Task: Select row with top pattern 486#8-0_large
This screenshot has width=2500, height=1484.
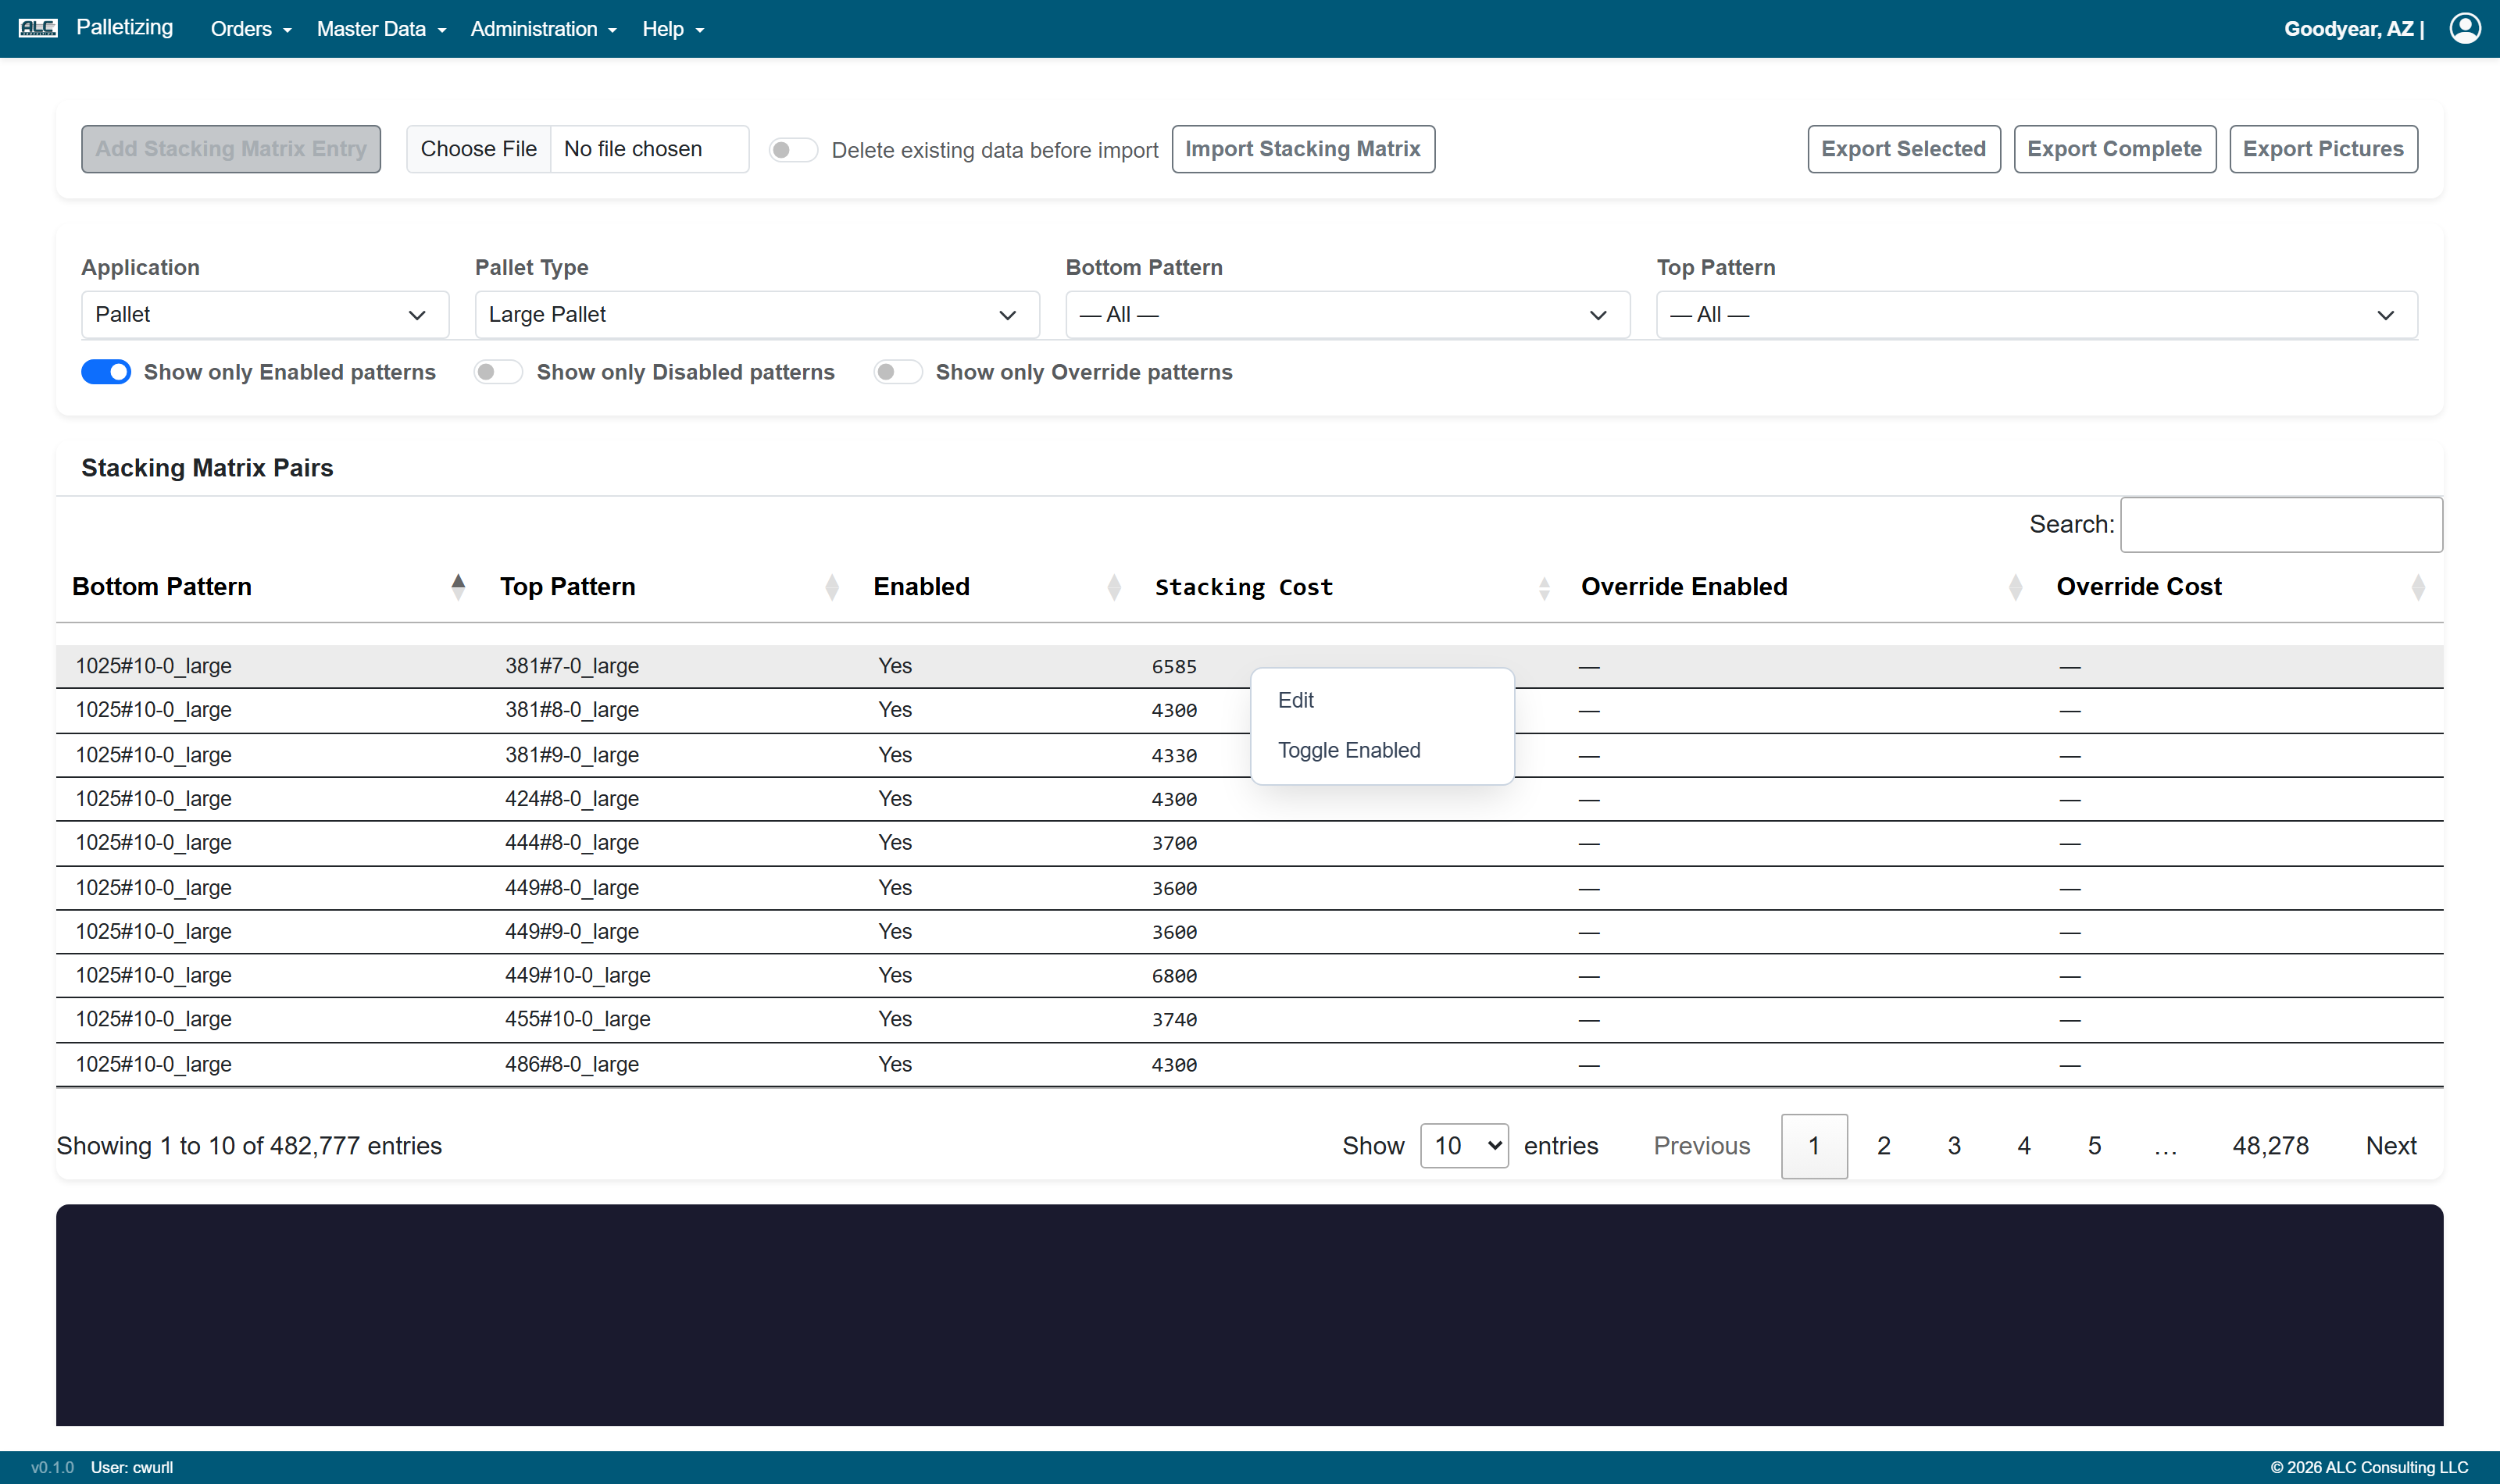Action: 1249,1065
